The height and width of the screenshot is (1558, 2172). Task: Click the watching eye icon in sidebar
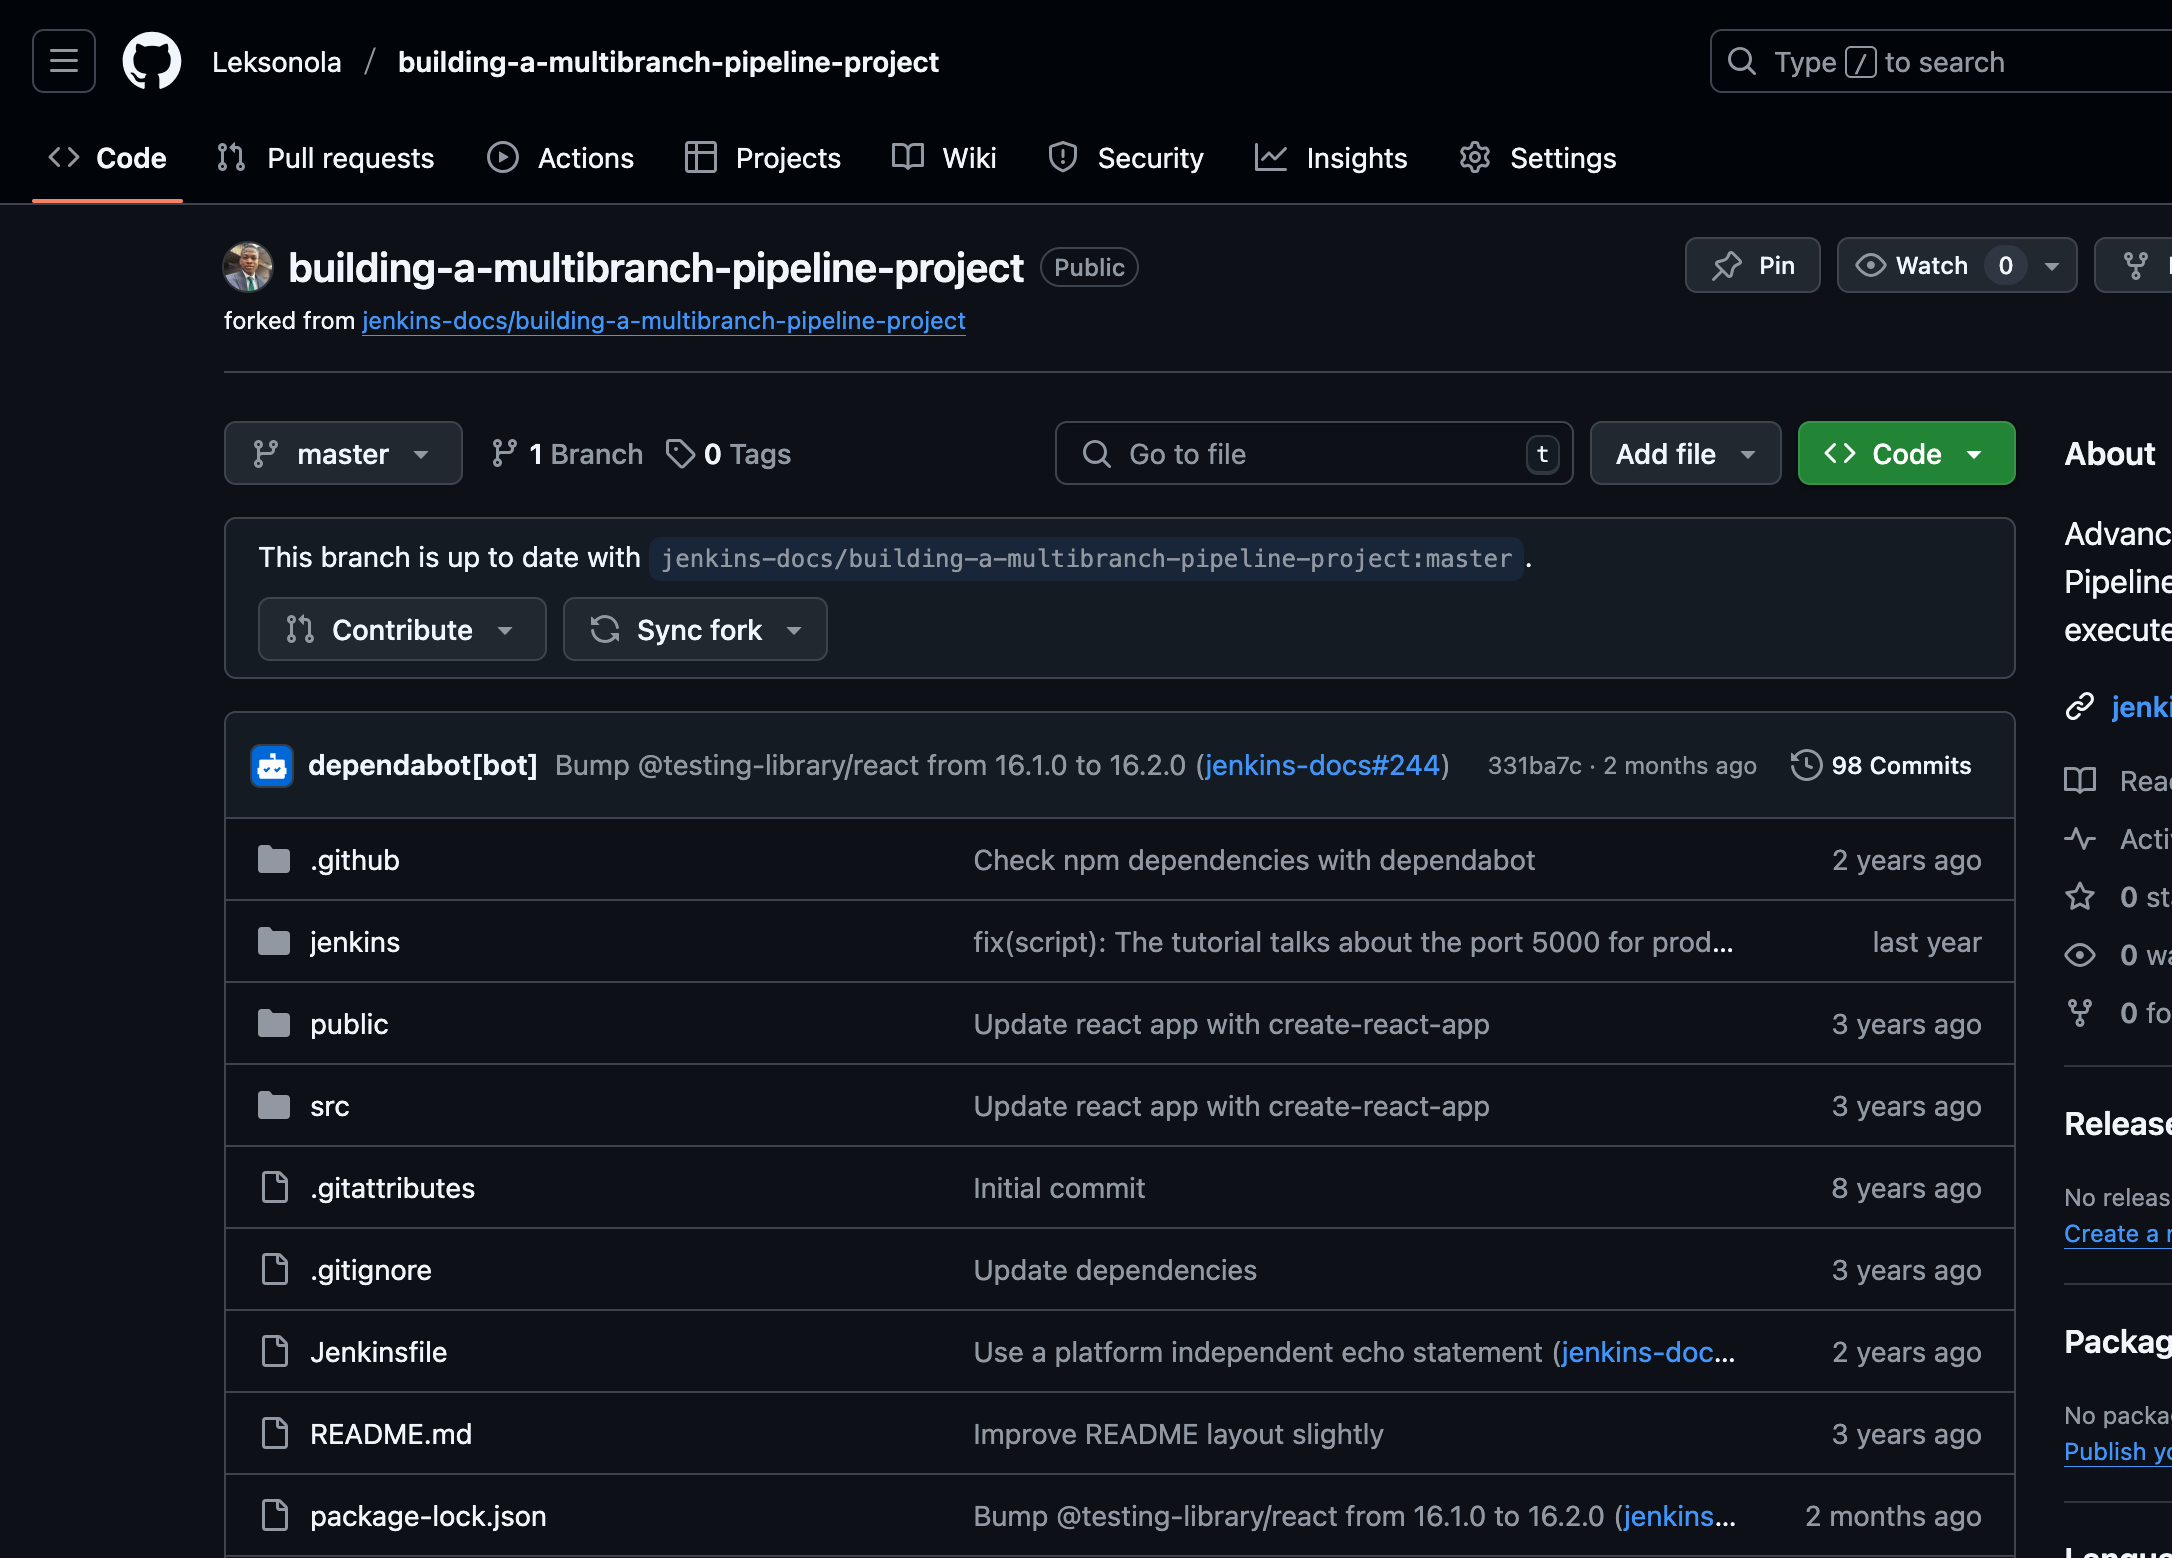point(2080,955)
